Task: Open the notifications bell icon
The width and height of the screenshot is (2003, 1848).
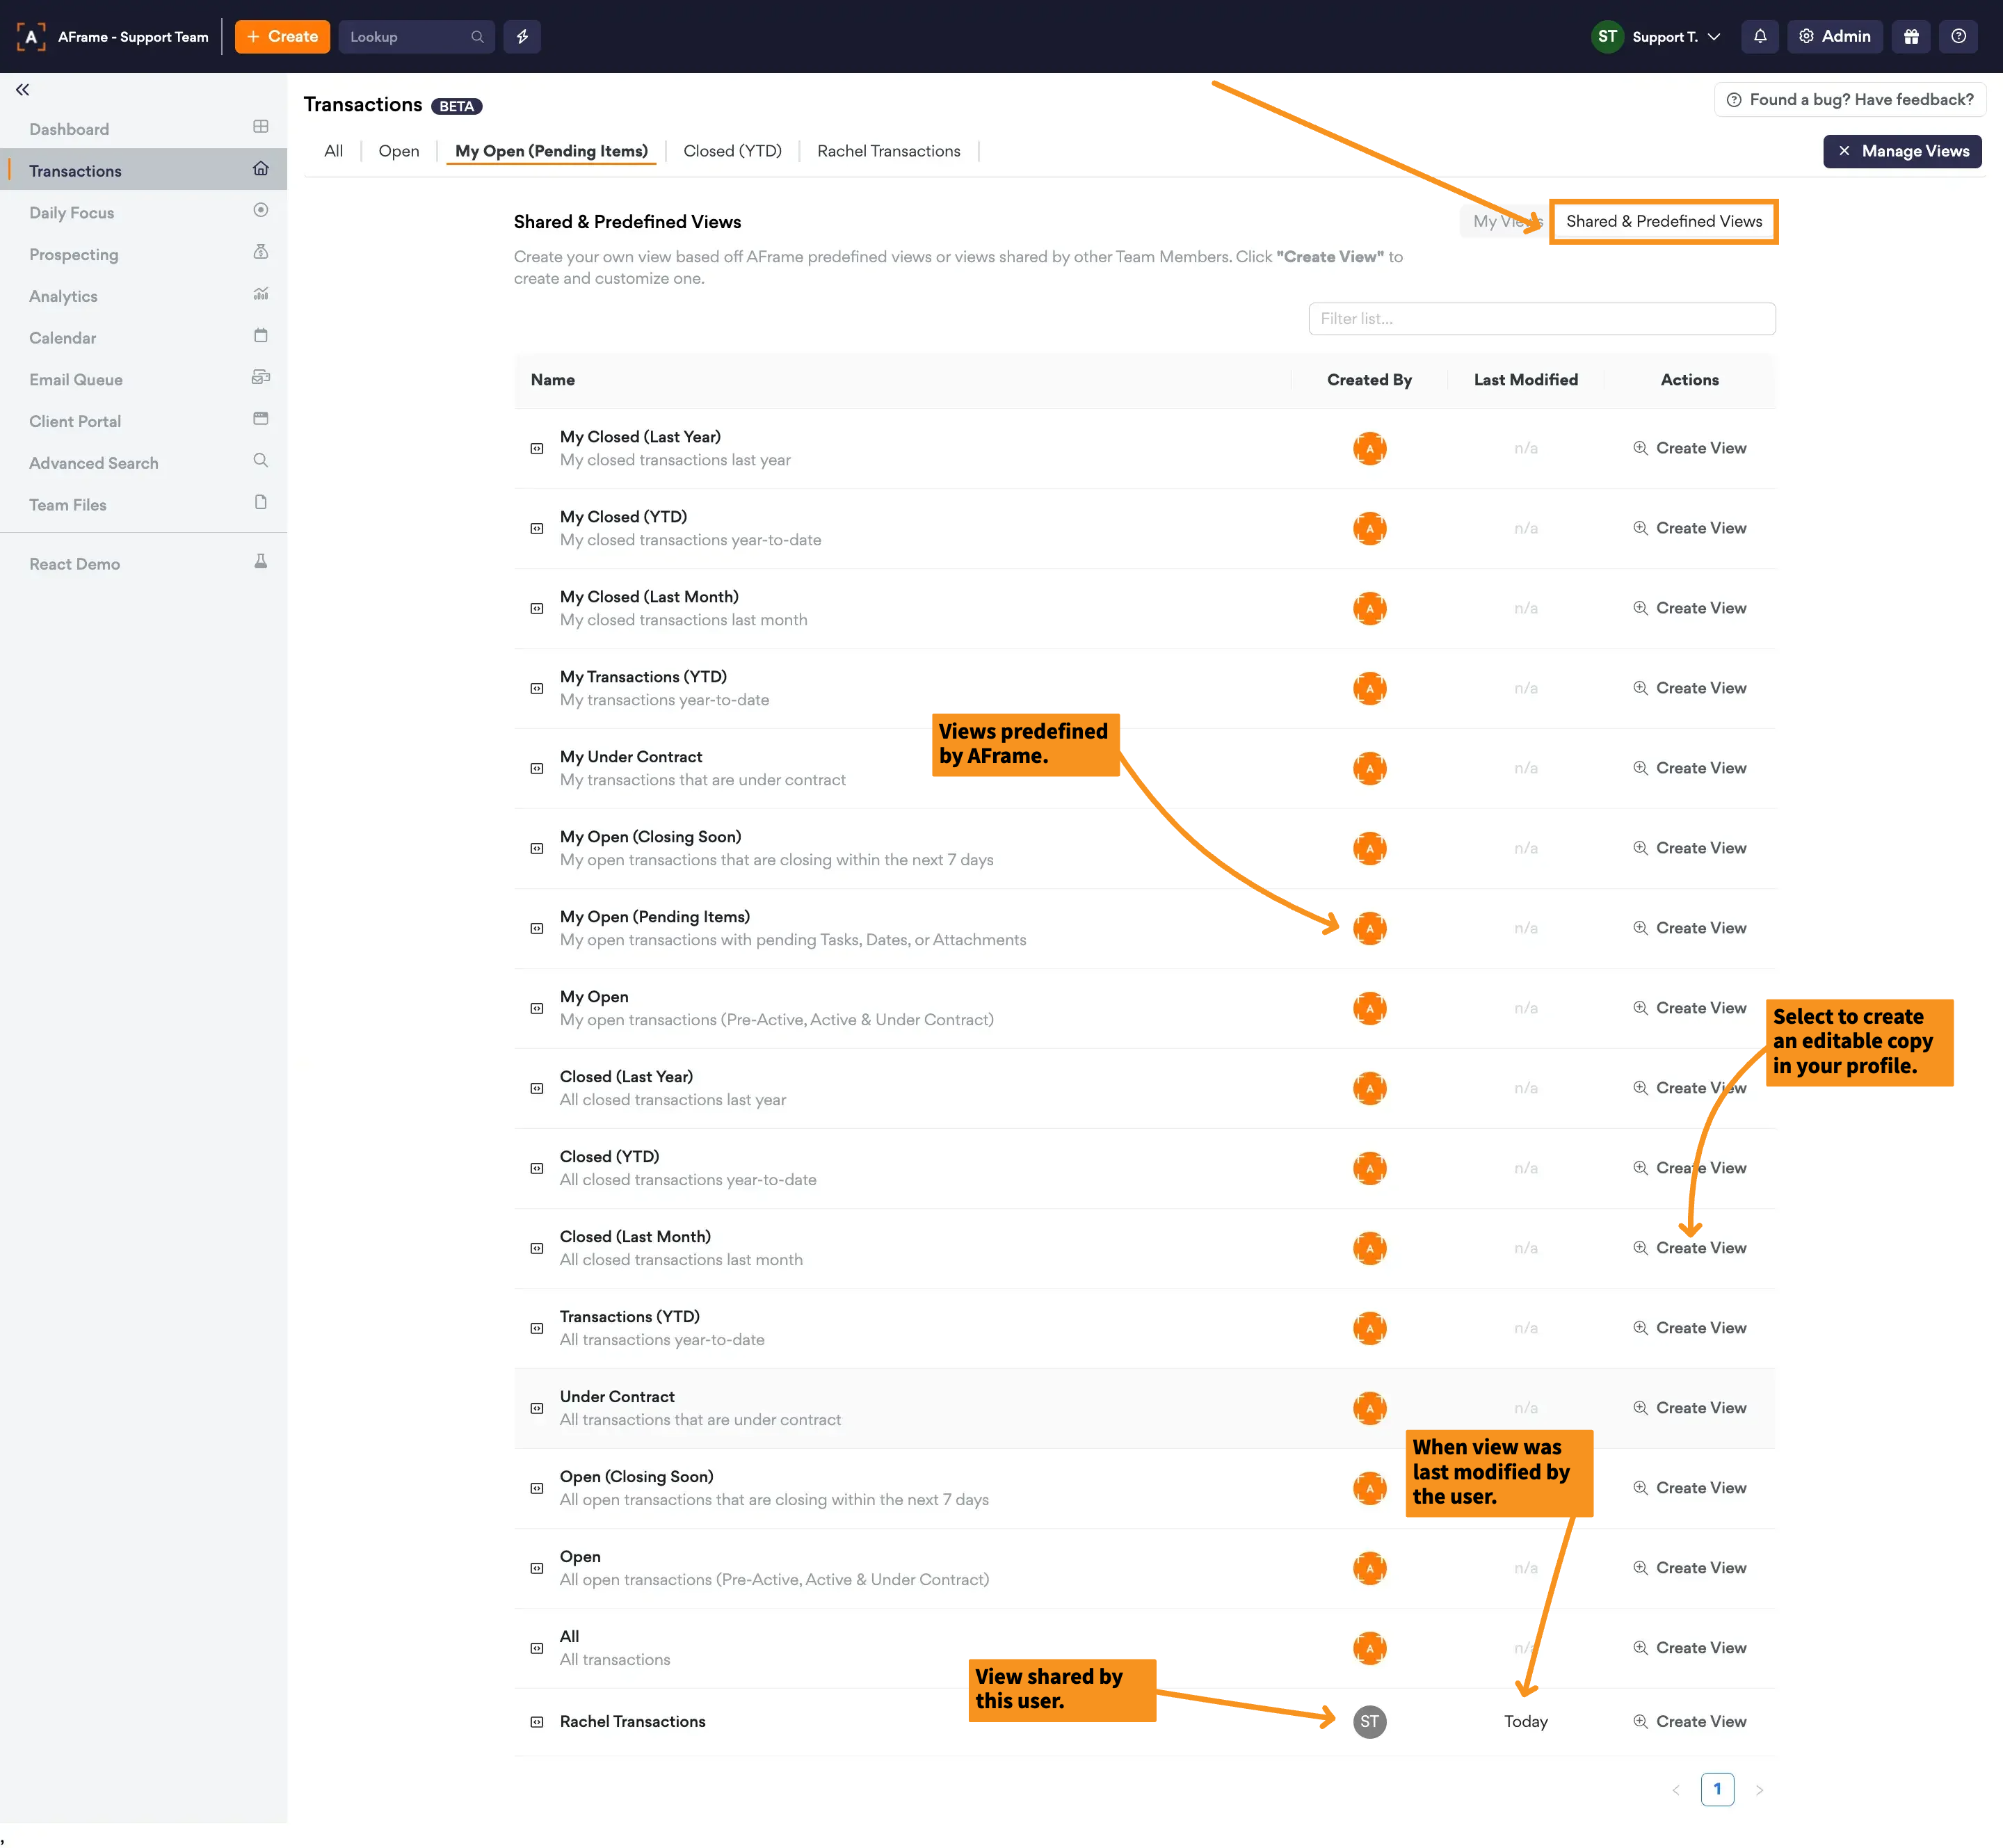Action: (x=1760, y=37)
